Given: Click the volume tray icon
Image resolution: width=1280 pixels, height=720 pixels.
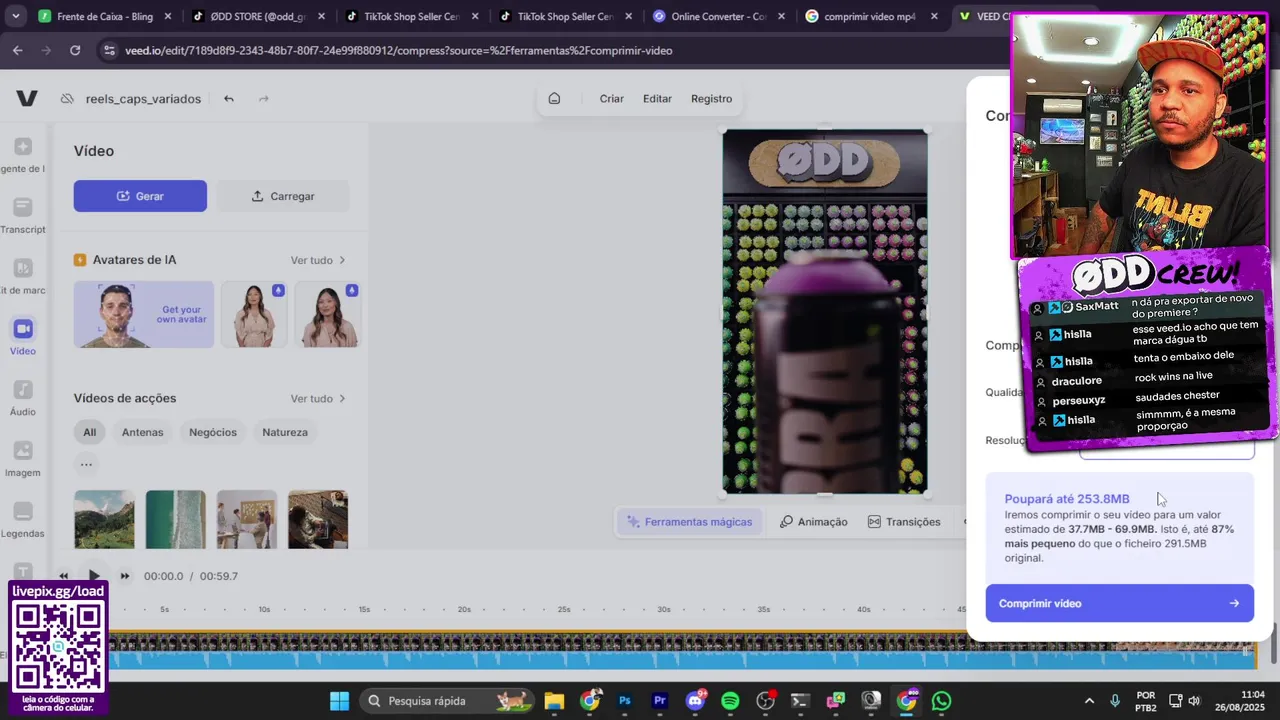Looking at the screenshot, I should click(1194, 701).
